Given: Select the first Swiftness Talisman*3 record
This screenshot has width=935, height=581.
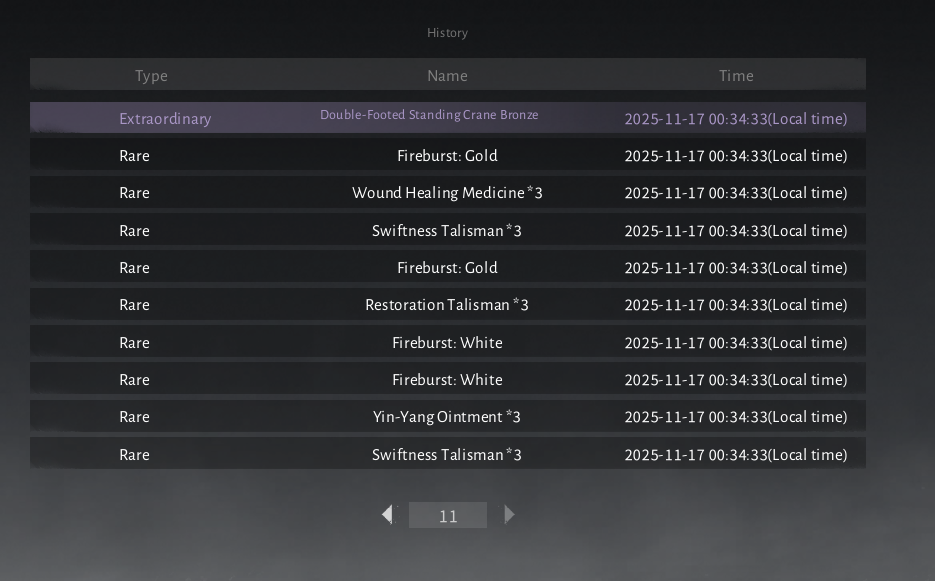Looking at the screenshot, I should point(447,231).
